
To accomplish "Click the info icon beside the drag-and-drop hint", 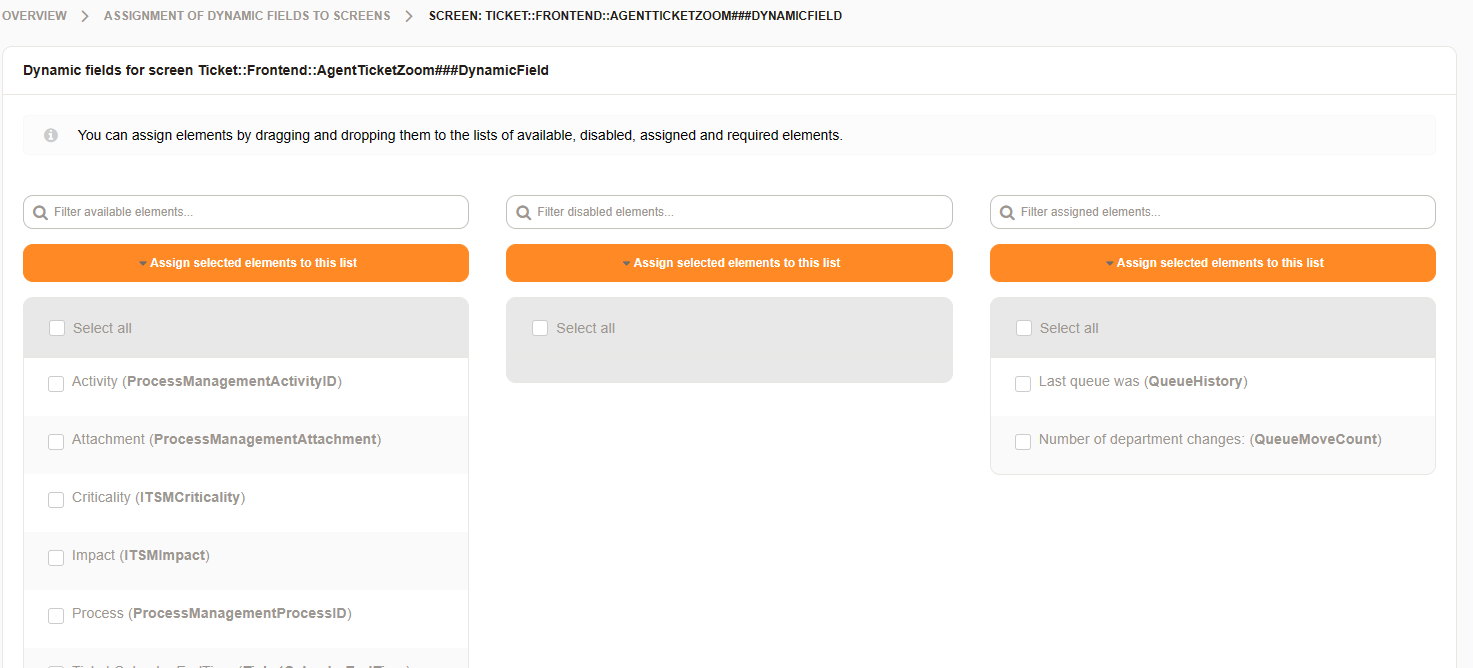I will [51, 135].
